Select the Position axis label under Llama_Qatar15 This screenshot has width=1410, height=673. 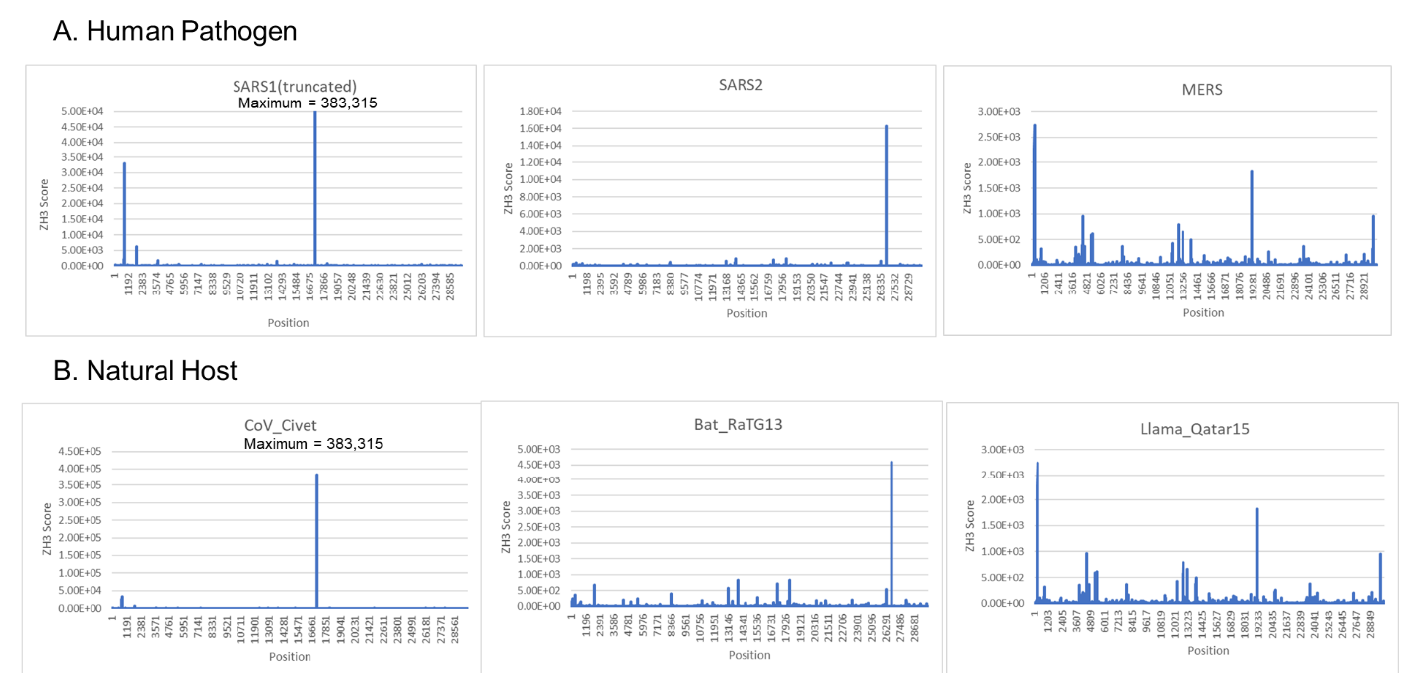pyautogui.click(x=1208, y=650)
